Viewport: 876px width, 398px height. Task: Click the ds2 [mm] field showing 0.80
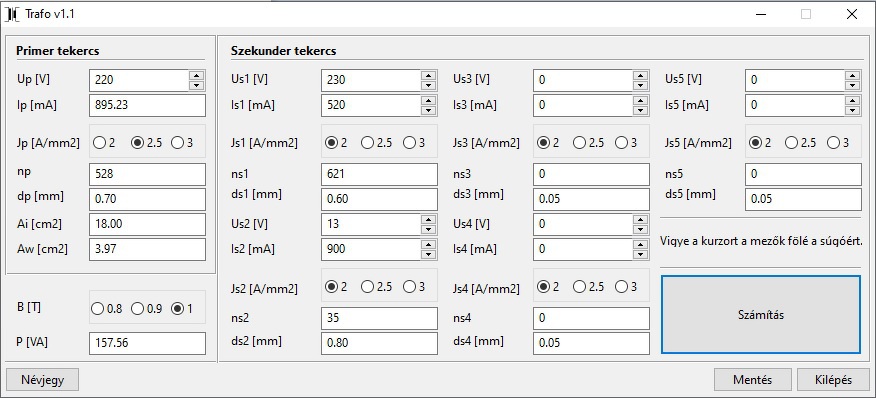tap(379, 343)
